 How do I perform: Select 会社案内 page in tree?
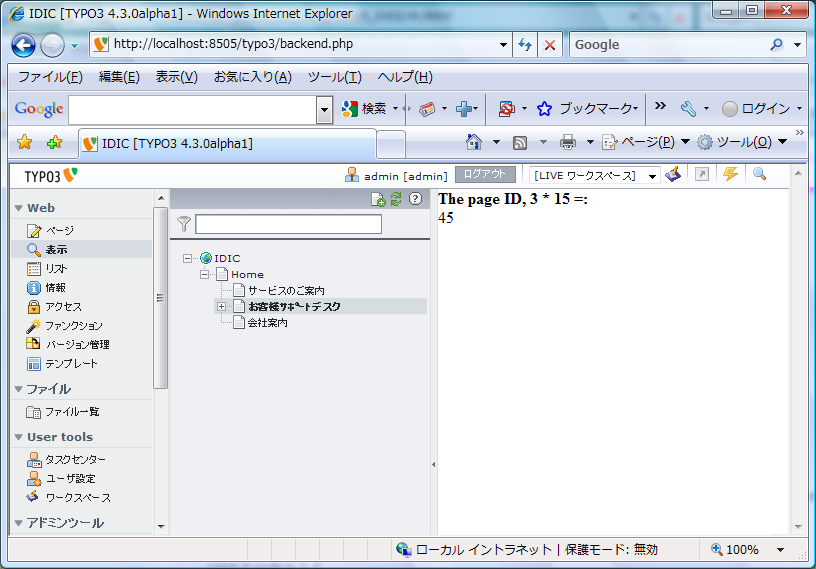point(267,323)
